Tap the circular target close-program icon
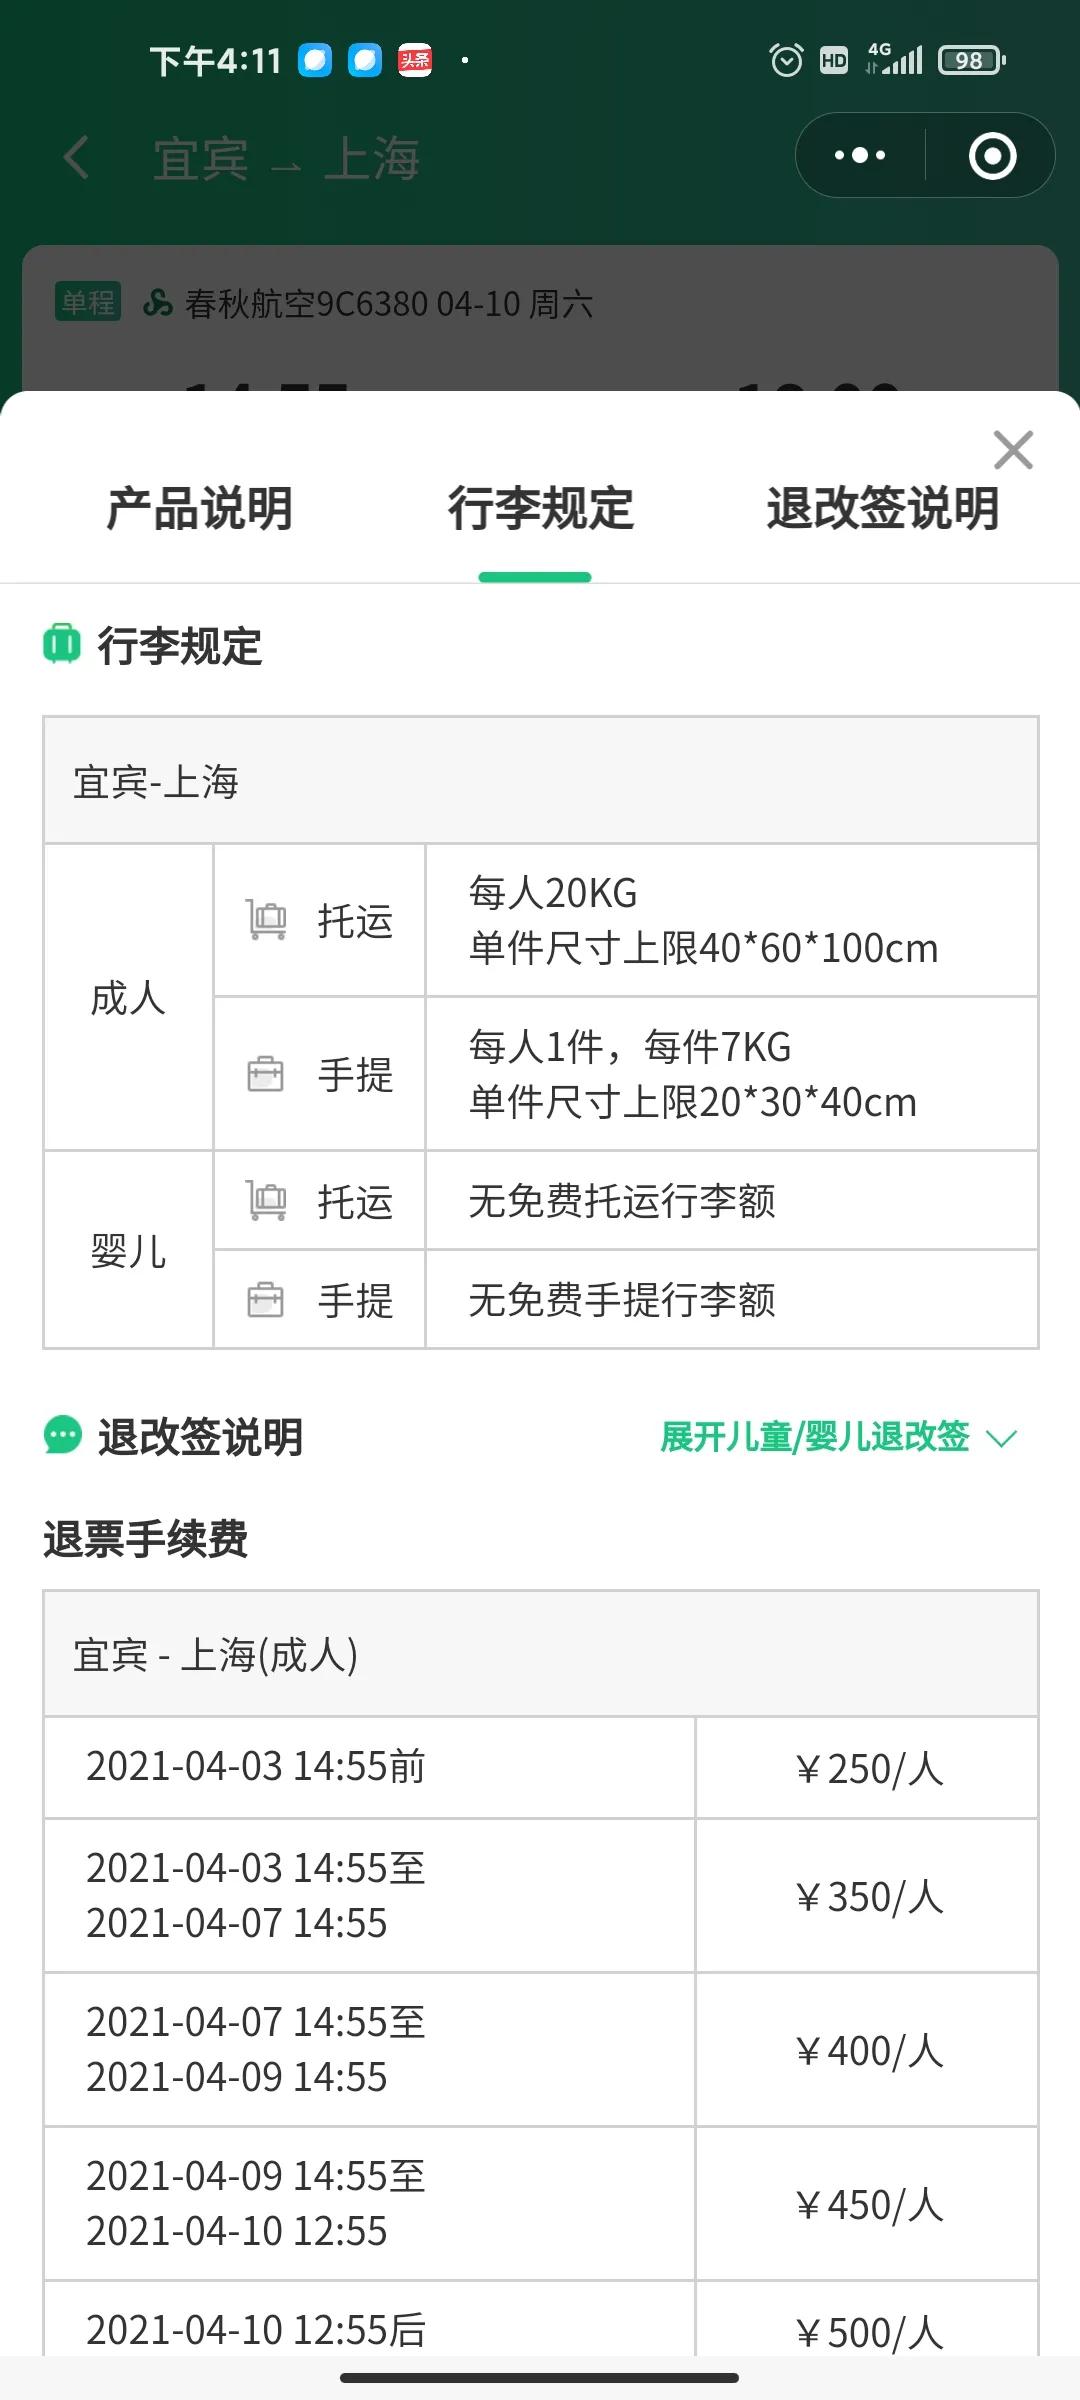Screen dimensions: 1080x2400 click(992, 156)
